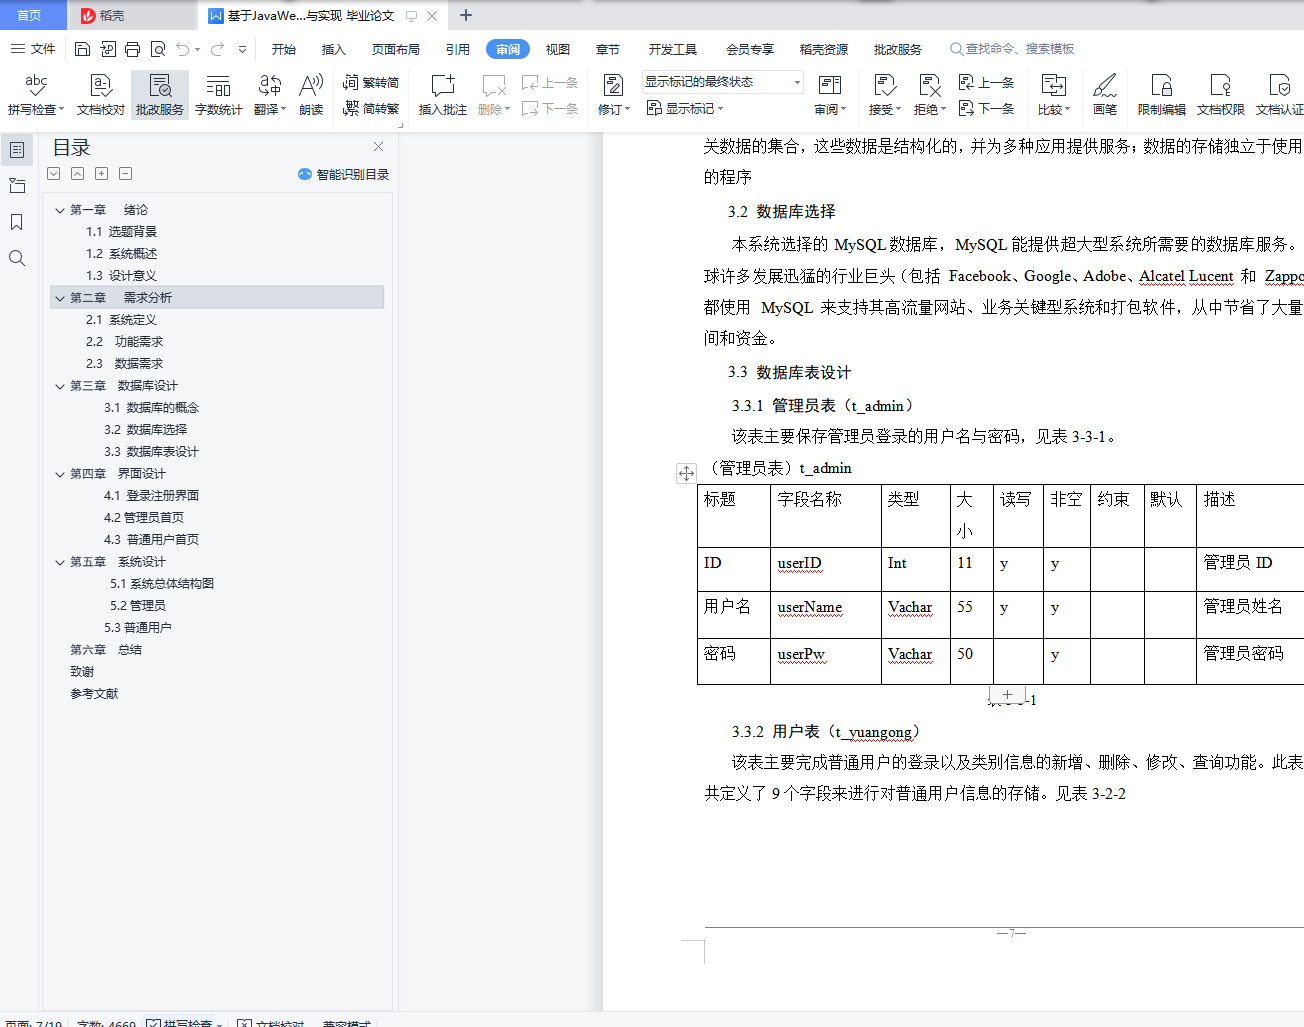Collapse the 第五章 系统设计 chevron
Image resolution: width=1304 pixels, height=1027 pixels.
point(60,562)
